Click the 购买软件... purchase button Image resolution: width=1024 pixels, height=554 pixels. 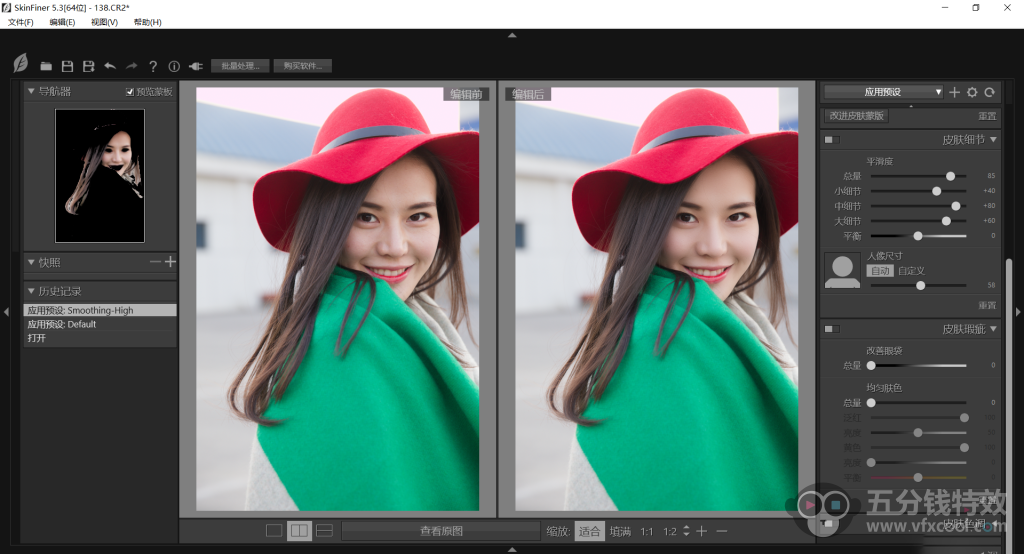tap(302, 66)
